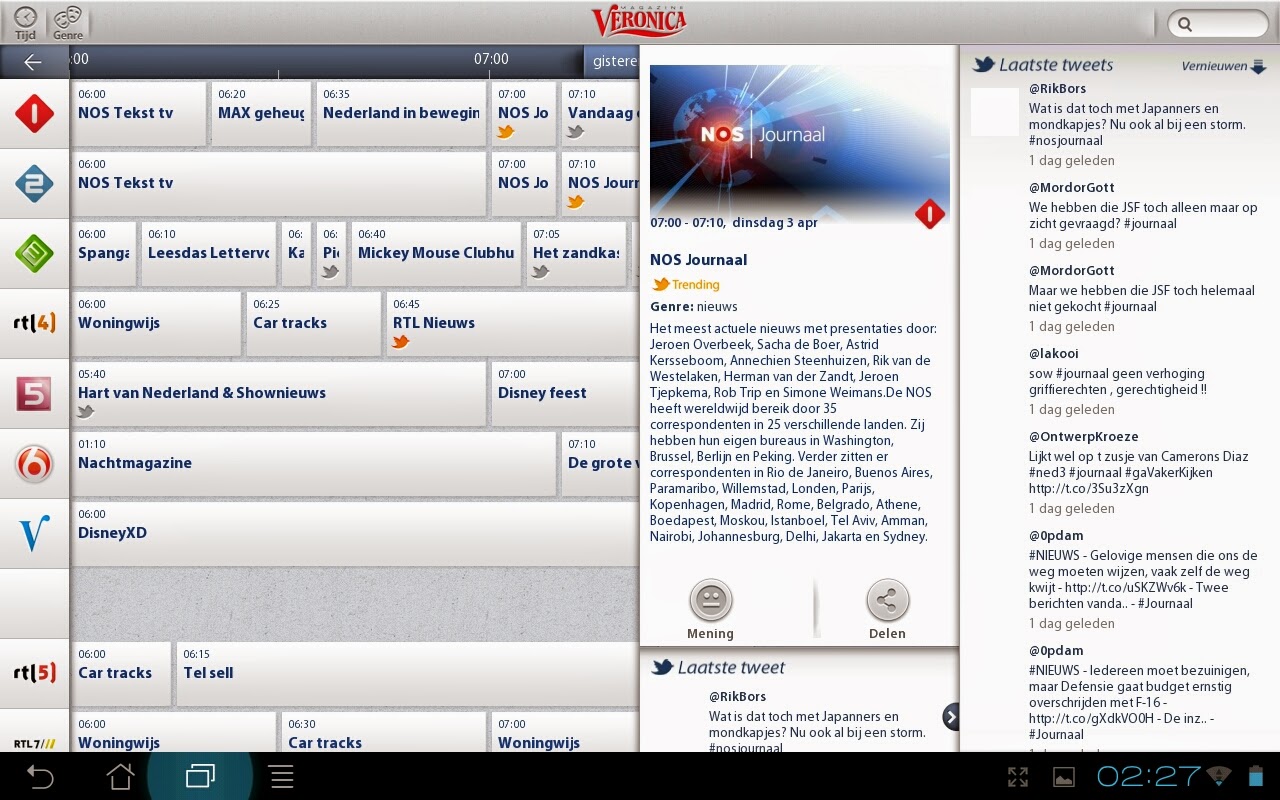Expand tweets with the round arrow button
The image size is (1280, 800).
pyautogui.click(x=951, y=716)
